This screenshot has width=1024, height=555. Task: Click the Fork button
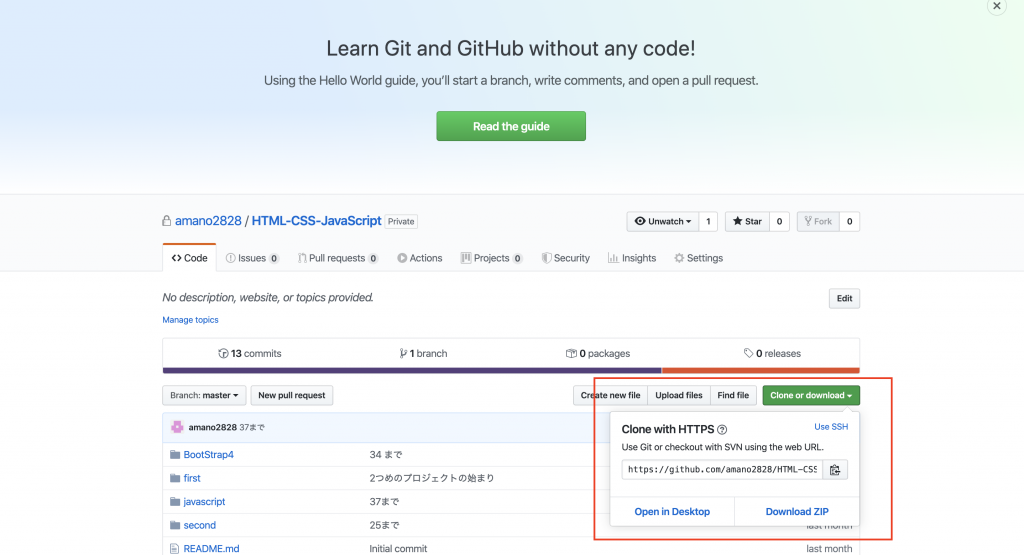(x=818, y=221)
